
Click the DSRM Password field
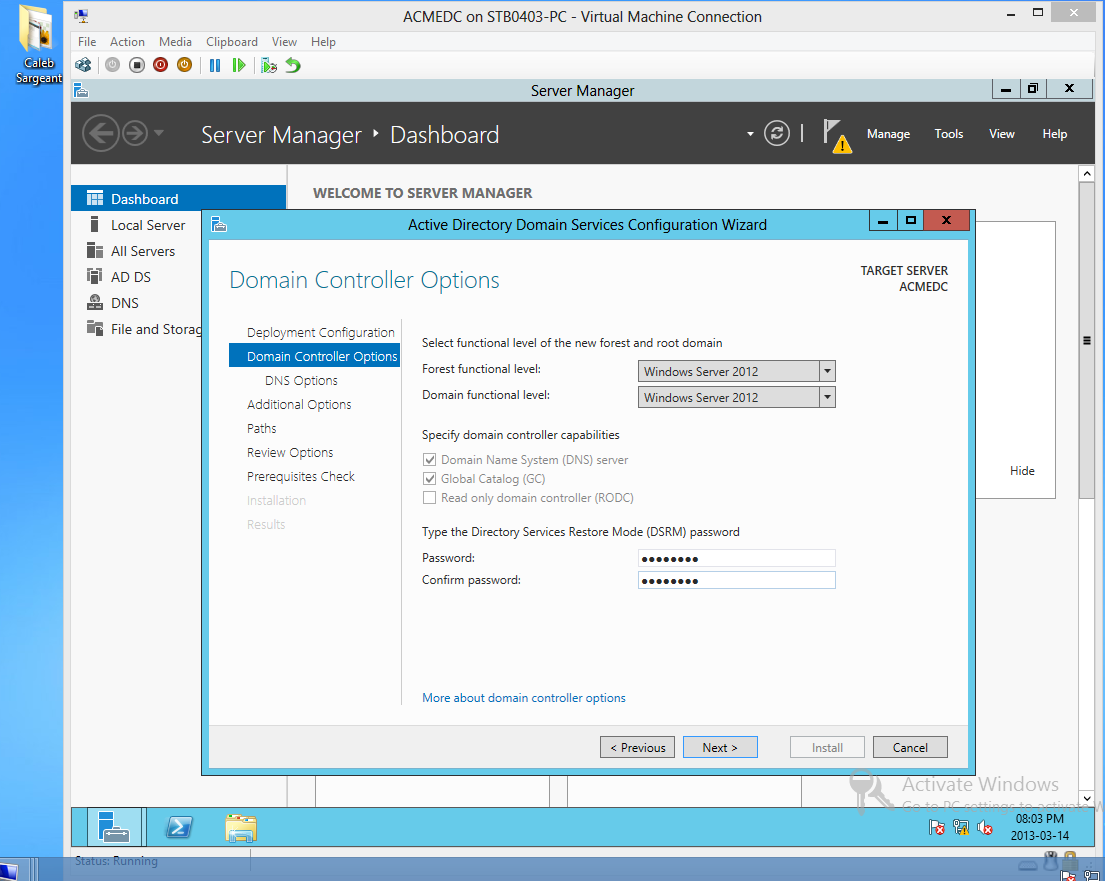coord(736,558)
